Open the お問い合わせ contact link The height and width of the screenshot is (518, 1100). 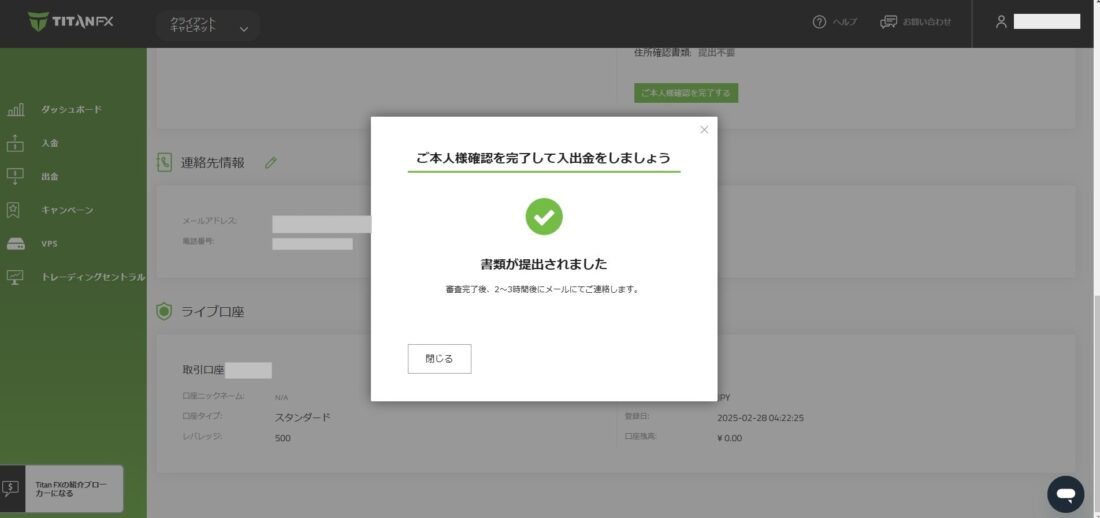[x=916, y=22]
